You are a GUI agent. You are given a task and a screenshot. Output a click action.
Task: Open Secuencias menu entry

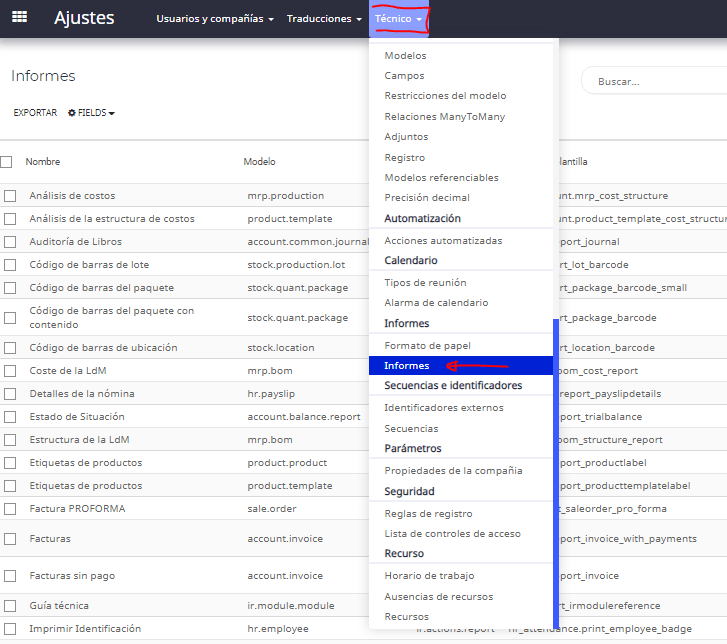[x=411, y=428]
